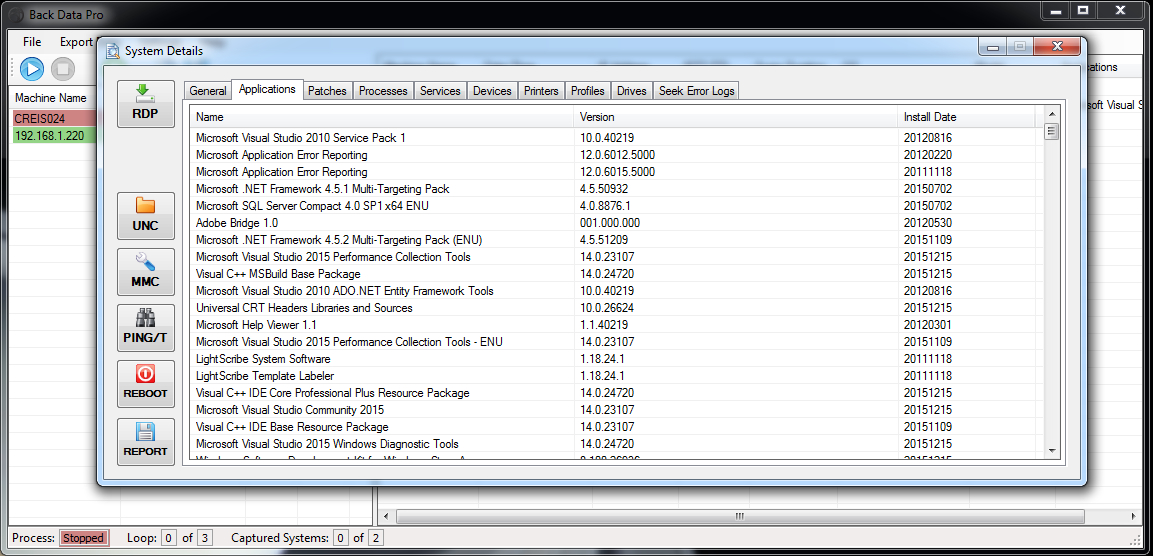The image size is (1153, 556).
Task: Launch the MMC wrench button
Action: (x=146, y=271)
